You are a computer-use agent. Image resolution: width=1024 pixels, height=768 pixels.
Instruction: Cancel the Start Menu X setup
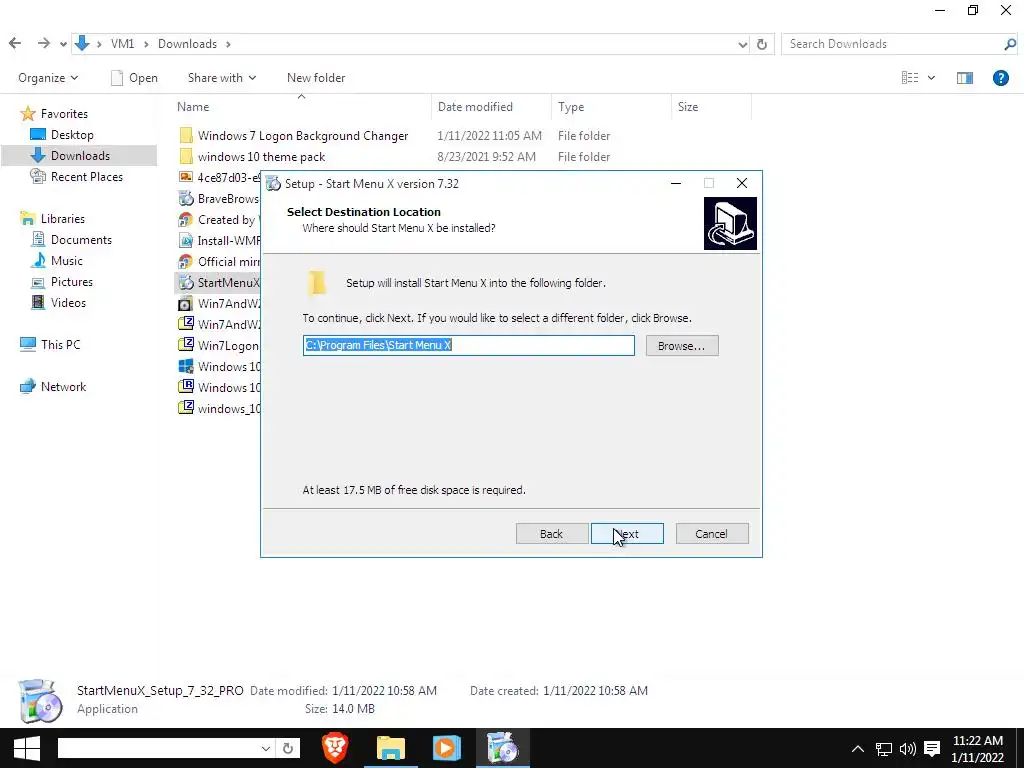[711, 534]
